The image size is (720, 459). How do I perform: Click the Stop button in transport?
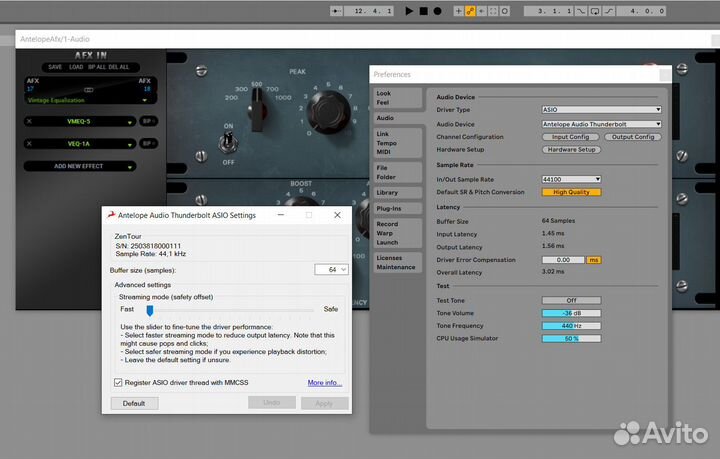click(423, 11)
